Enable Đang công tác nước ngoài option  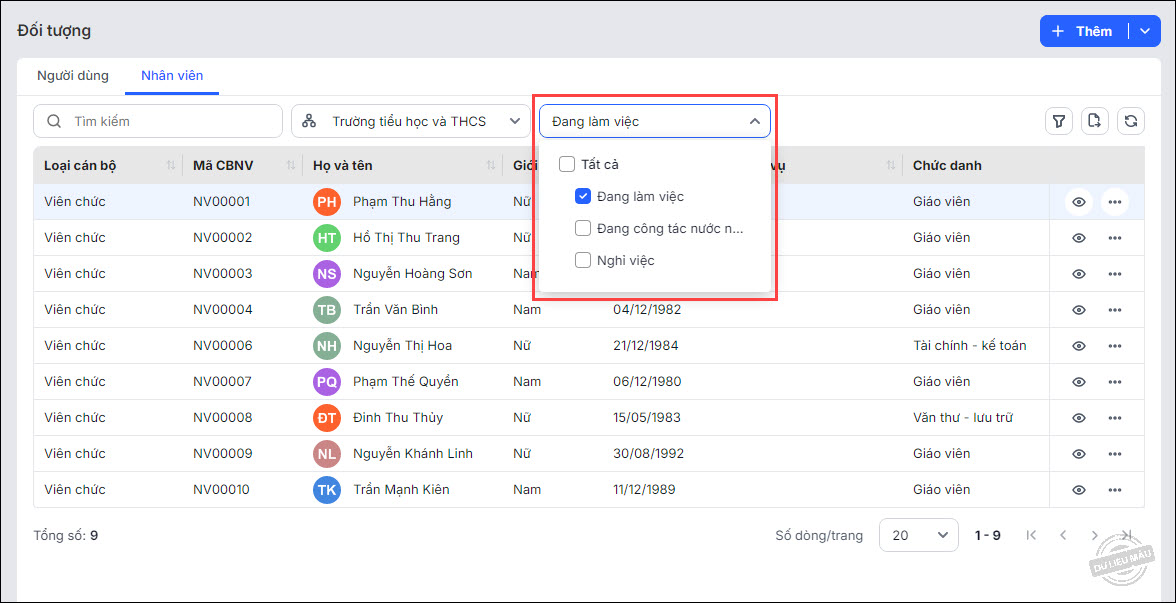pyautogui.click(x=583, y=228)
